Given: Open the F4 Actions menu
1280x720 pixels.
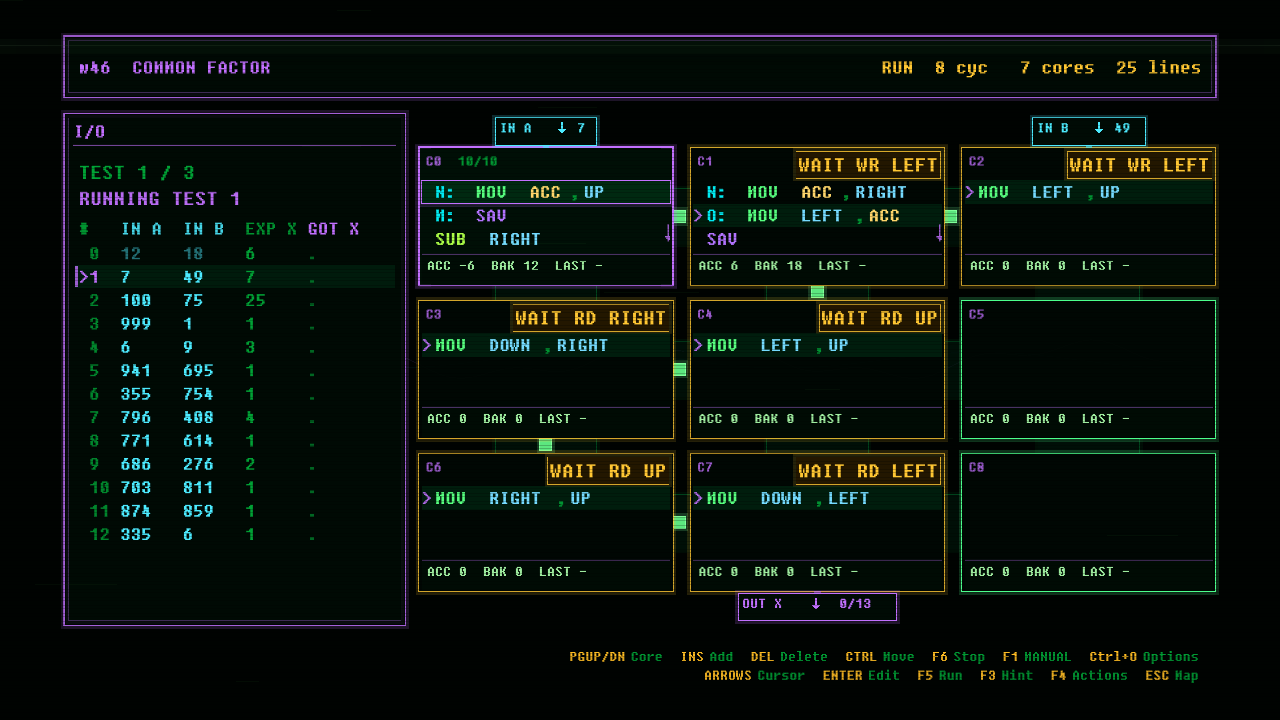Looking at the screenshot, I should [x=1089, y=676].
